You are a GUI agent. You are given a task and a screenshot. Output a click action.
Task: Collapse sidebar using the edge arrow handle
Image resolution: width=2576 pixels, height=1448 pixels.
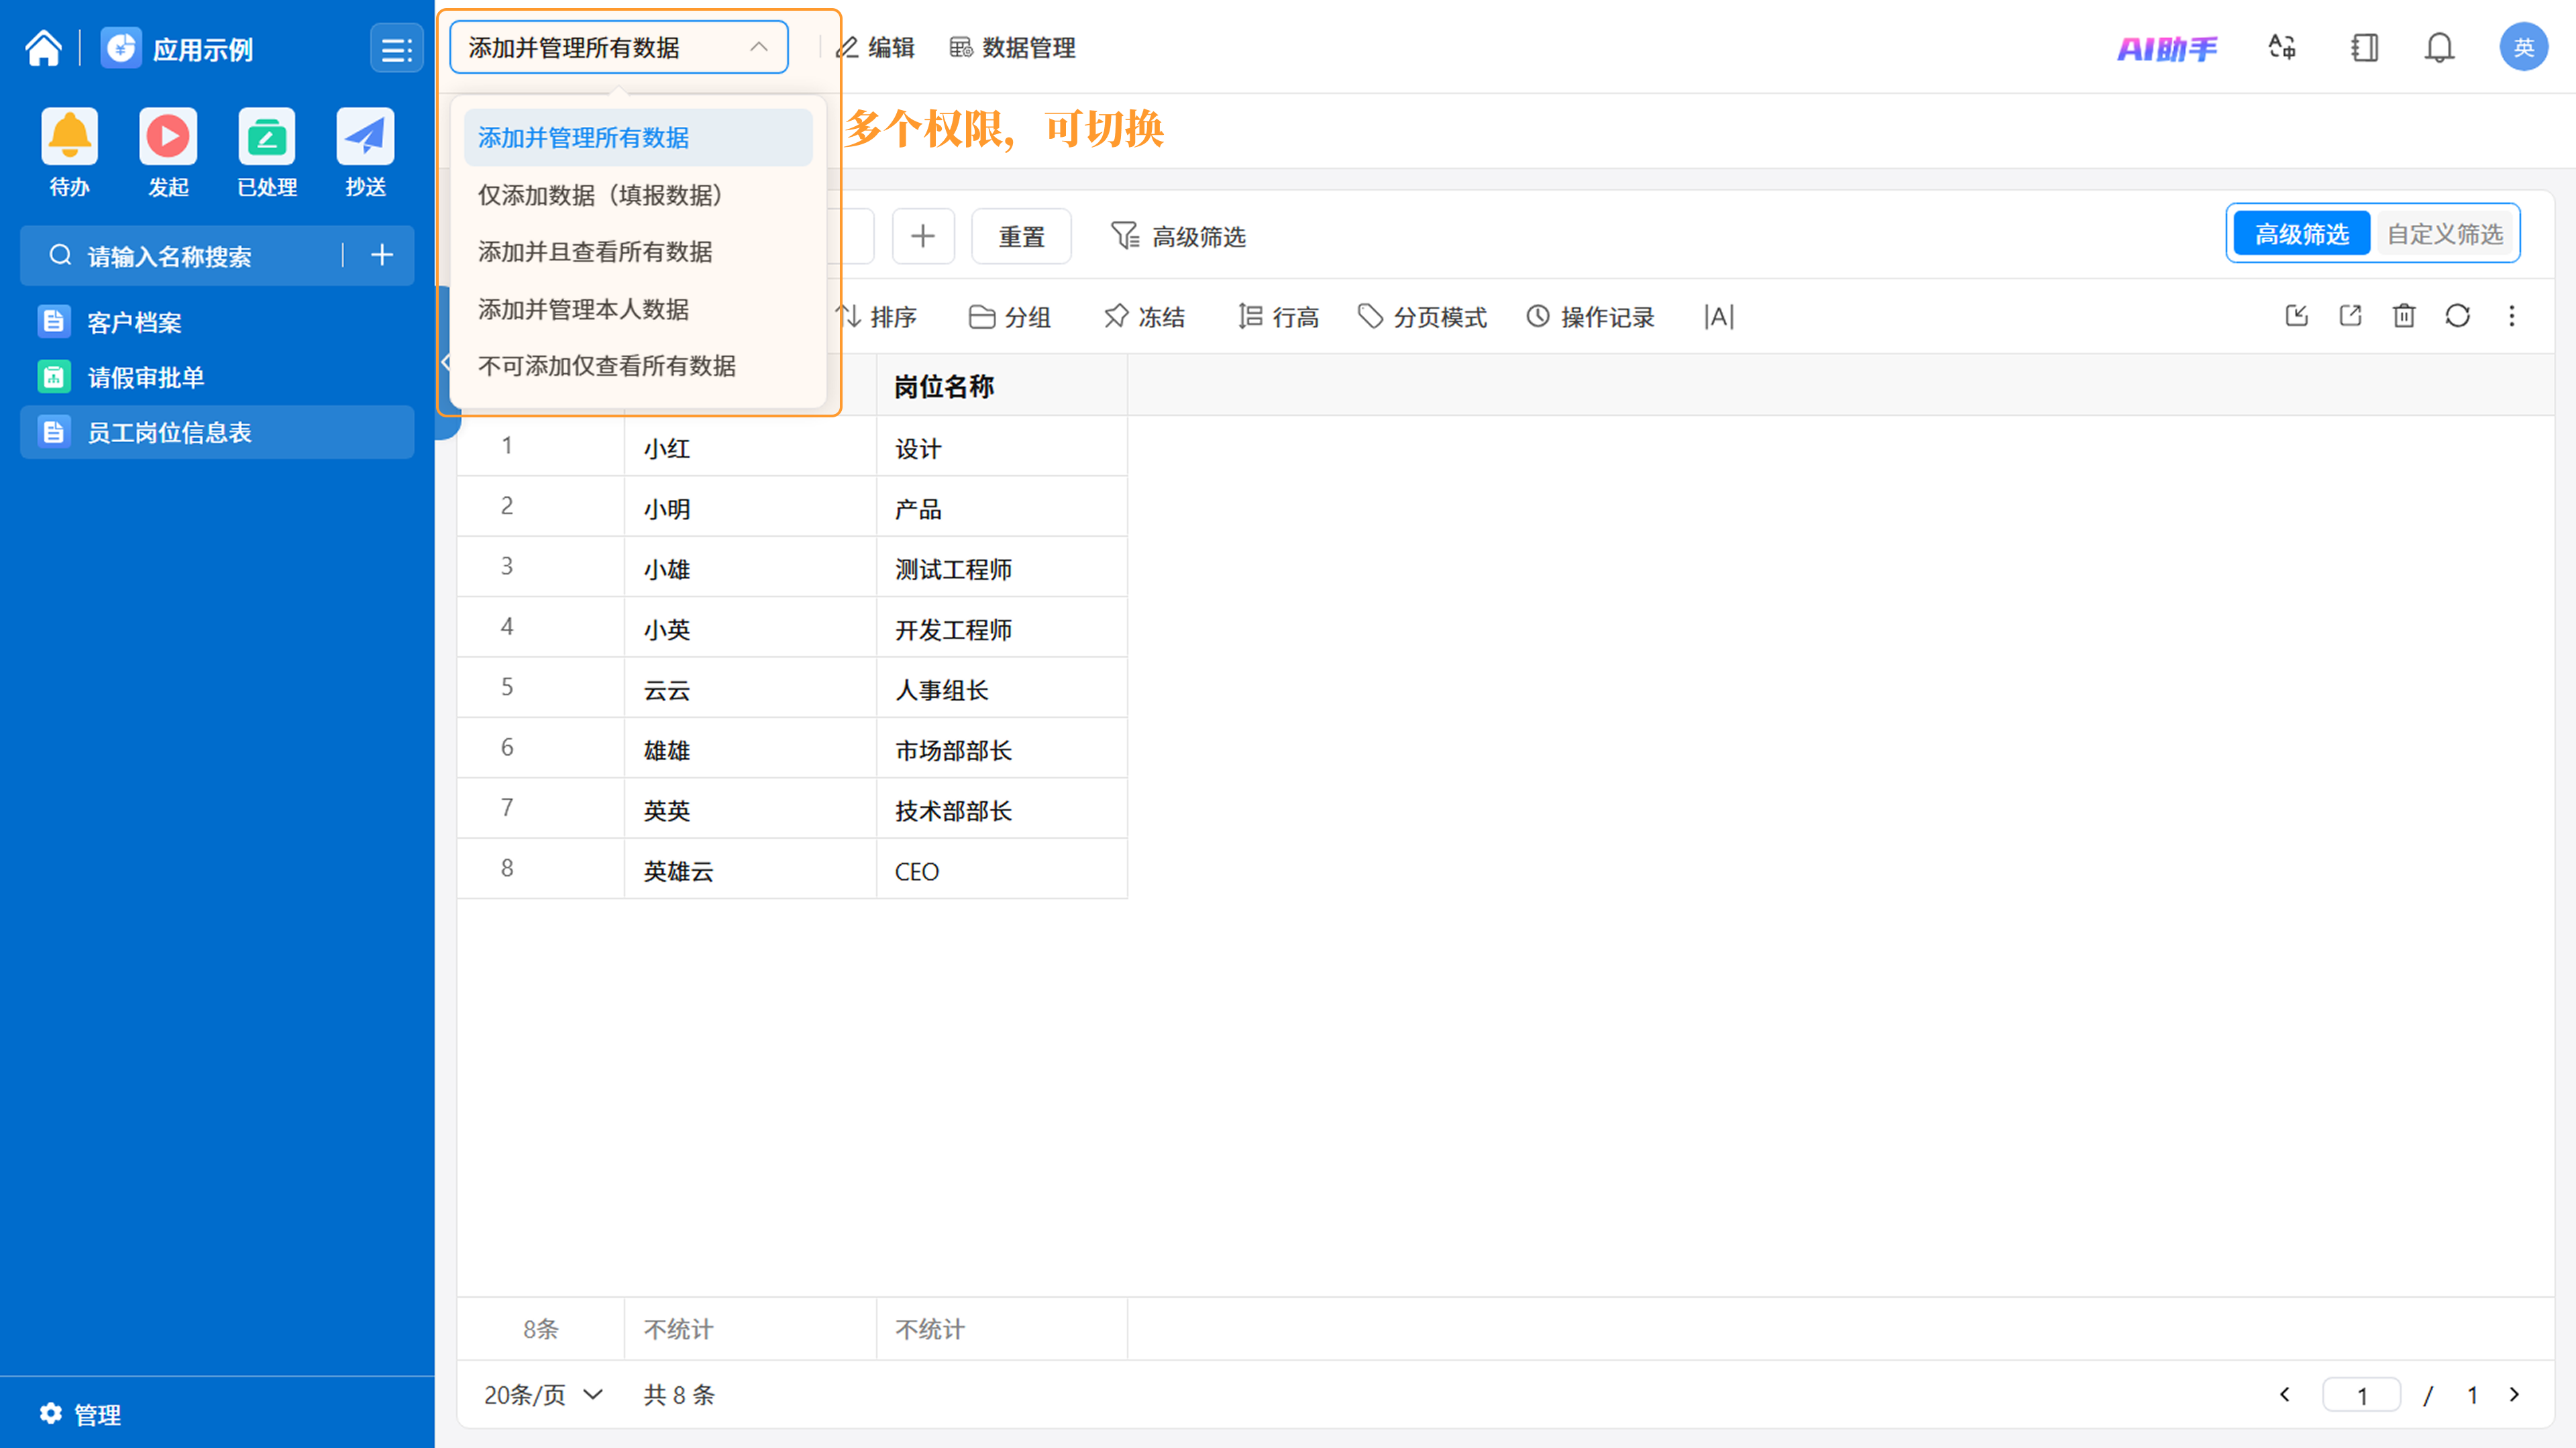tap(446, 363)
